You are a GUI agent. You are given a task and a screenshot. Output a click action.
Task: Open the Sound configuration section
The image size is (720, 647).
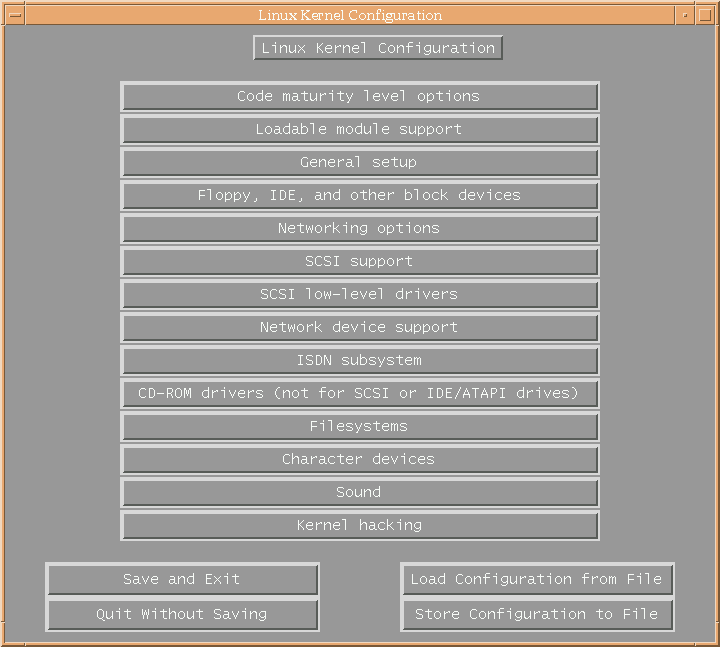[360, 493]
